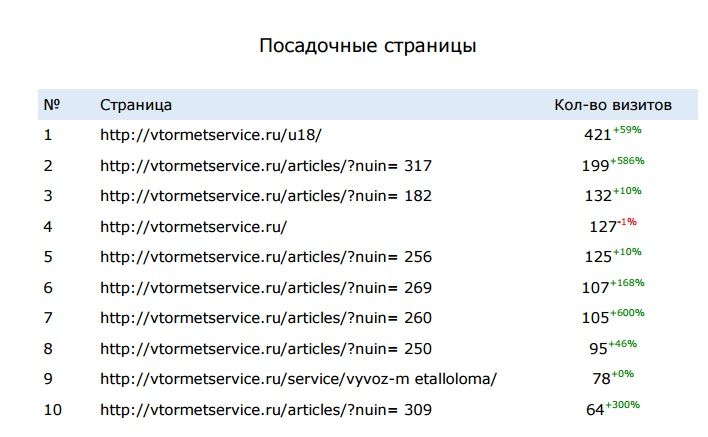708x437 pixels.
Task: Click the articles link with nuin= 182
Action: click(x=266, y=196)
